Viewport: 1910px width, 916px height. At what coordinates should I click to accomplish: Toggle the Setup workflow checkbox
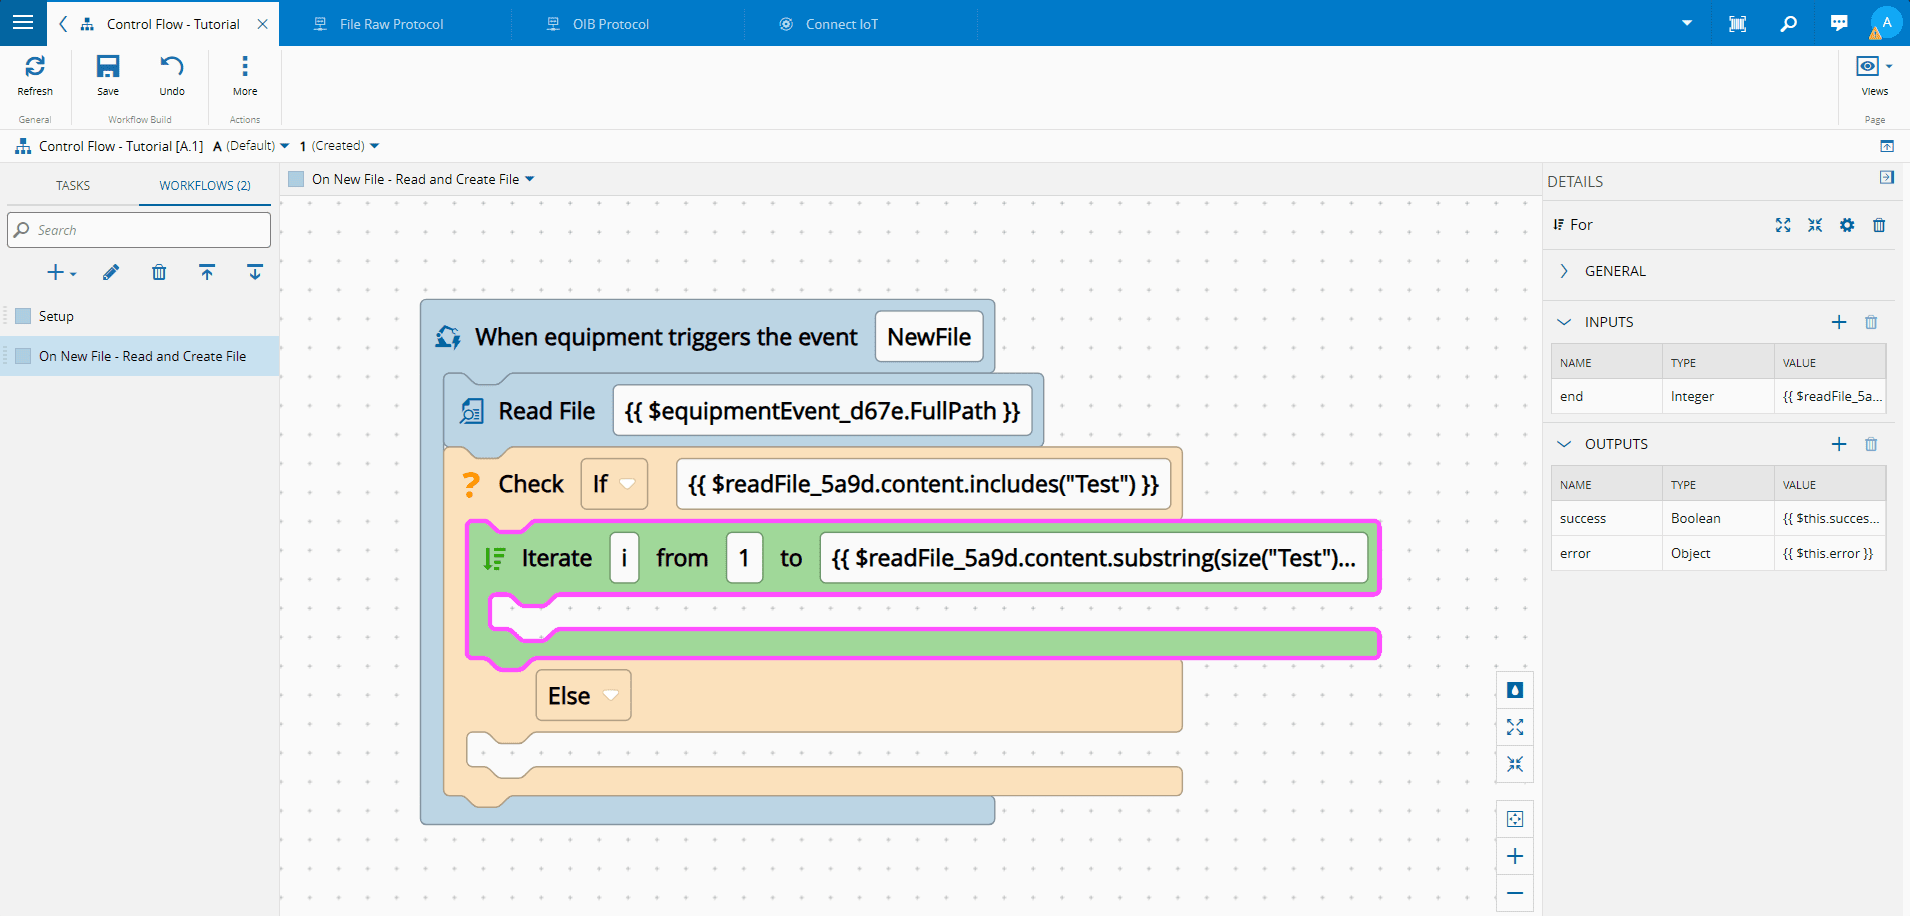(x=24, y=316)
